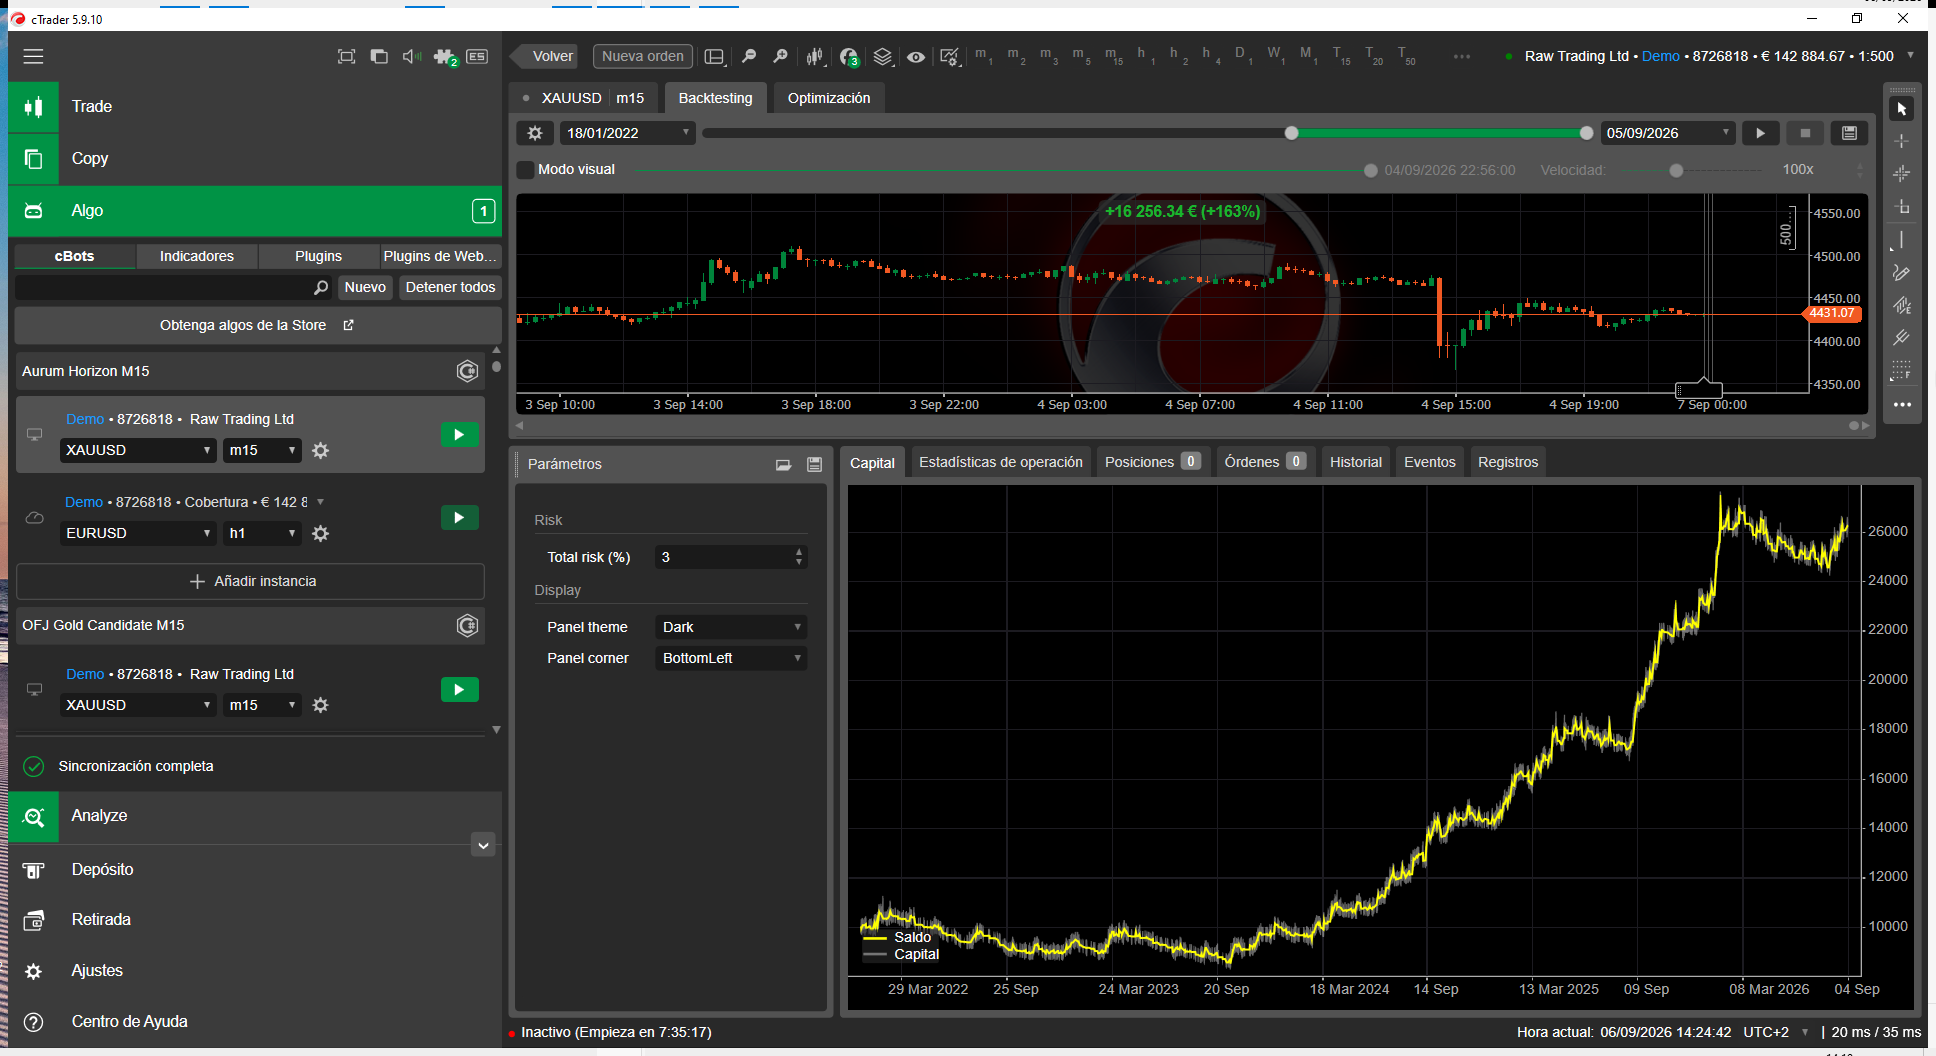Image resolution: width=1936 pixels, height=1056 pixels.
Task: Adjust the backtest date range start handle
Action: coord(1291,133)
